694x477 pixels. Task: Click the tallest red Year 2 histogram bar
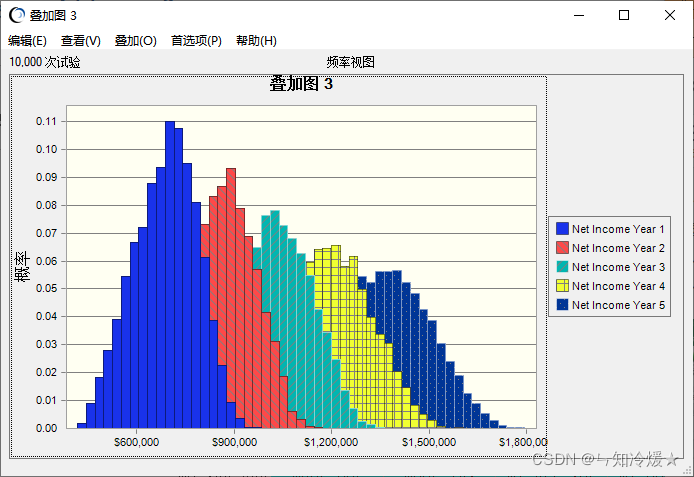coord(231,283)
